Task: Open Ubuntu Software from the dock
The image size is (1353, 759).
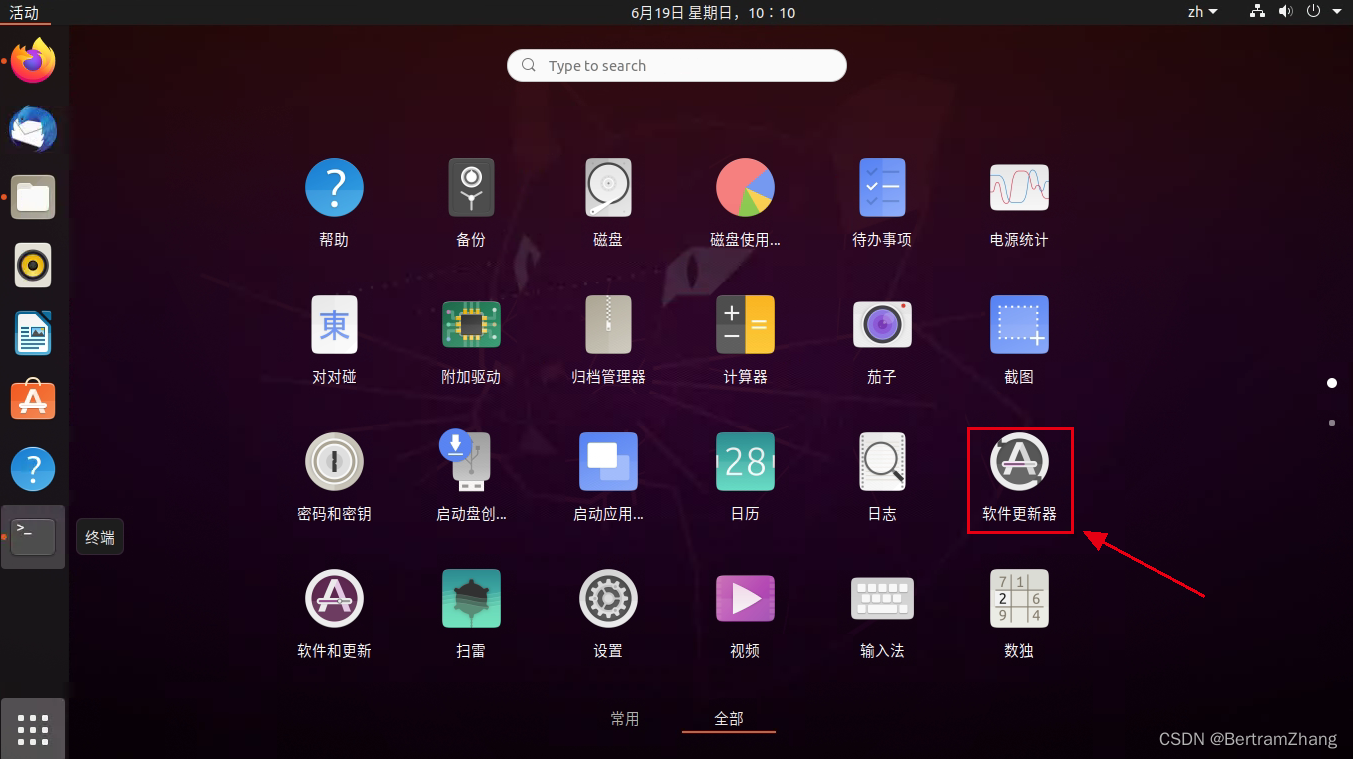Action: [x=33, y=400]
